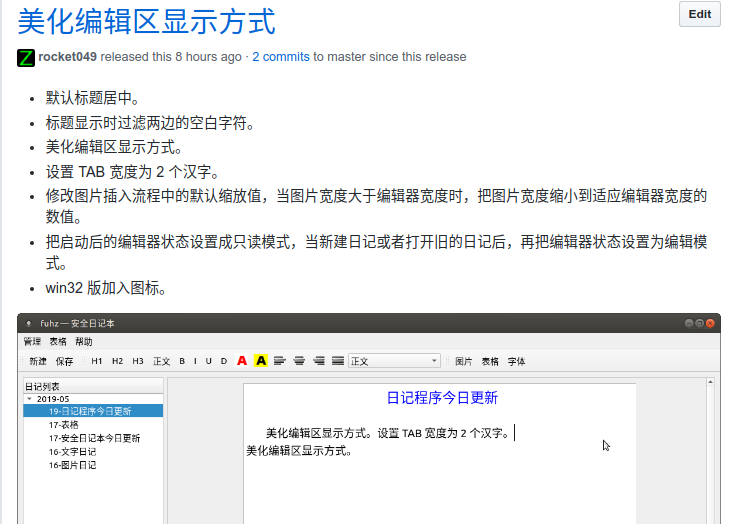Collapse the 2019-05 tree node arrow
This screenshot has height=524, width=735.
pyautogui.click(x=30, y=399)
